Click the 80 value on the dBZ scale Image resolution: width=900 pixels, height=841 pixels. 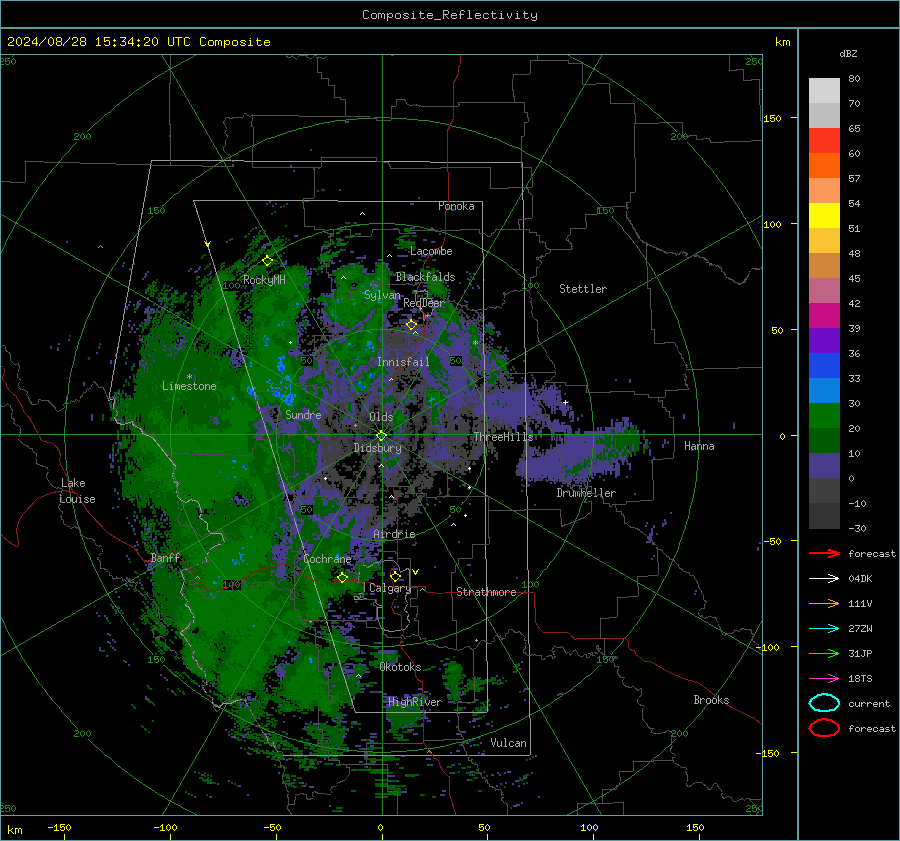click(854, 79)
